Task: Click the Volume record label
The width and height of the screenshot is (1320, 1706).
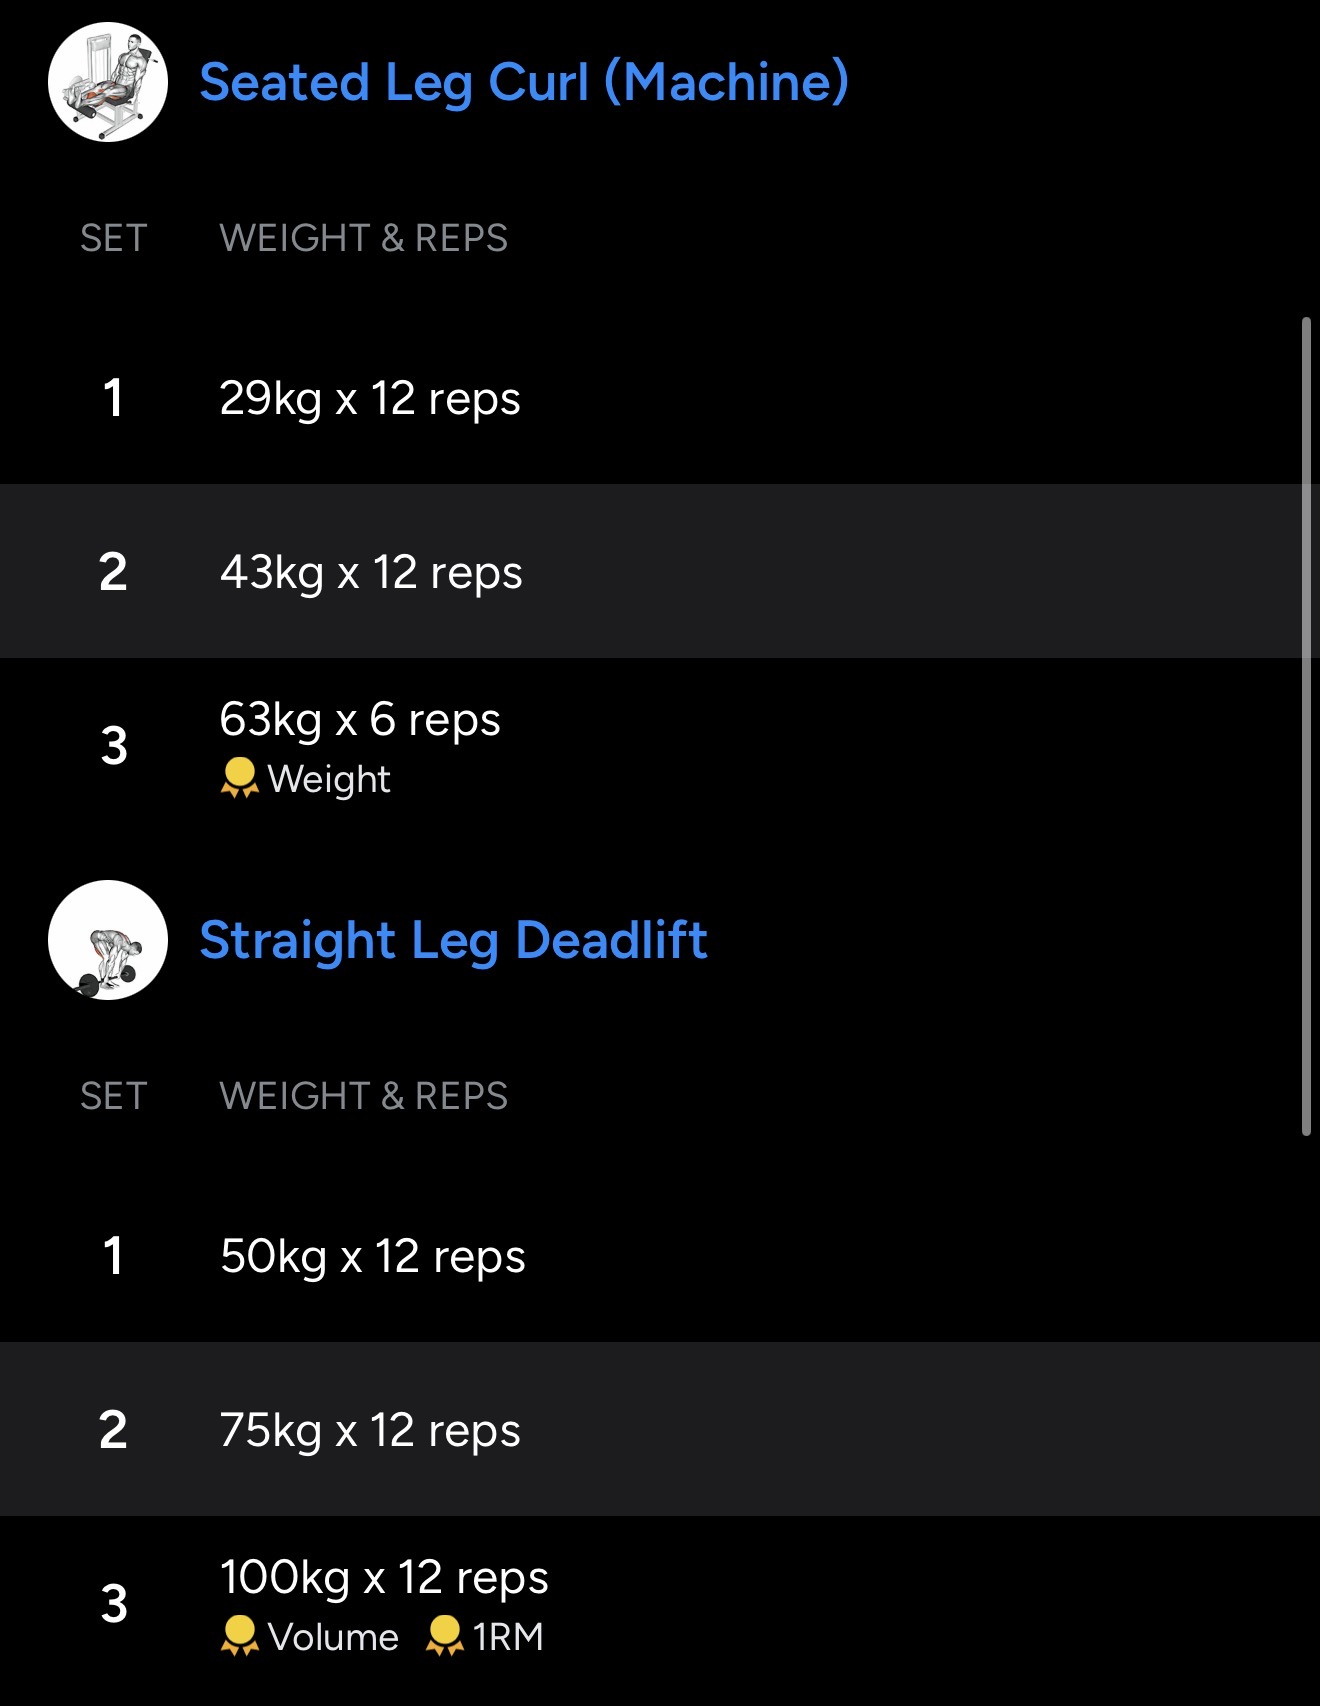Action: 333,1637
